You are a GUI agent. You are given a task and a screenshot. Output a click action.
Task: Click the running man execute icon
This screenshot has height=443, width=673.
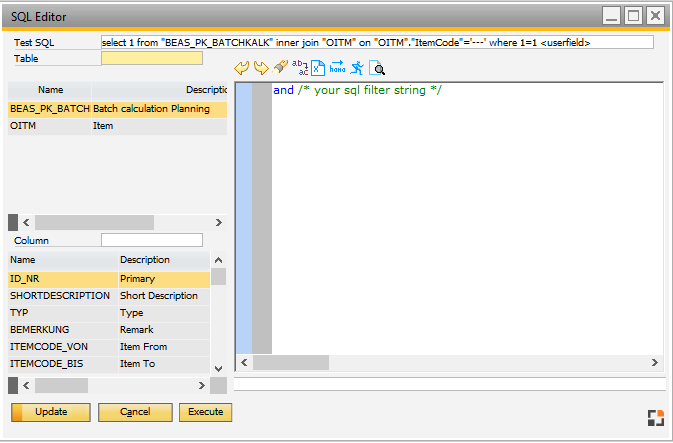pos(357,68)
